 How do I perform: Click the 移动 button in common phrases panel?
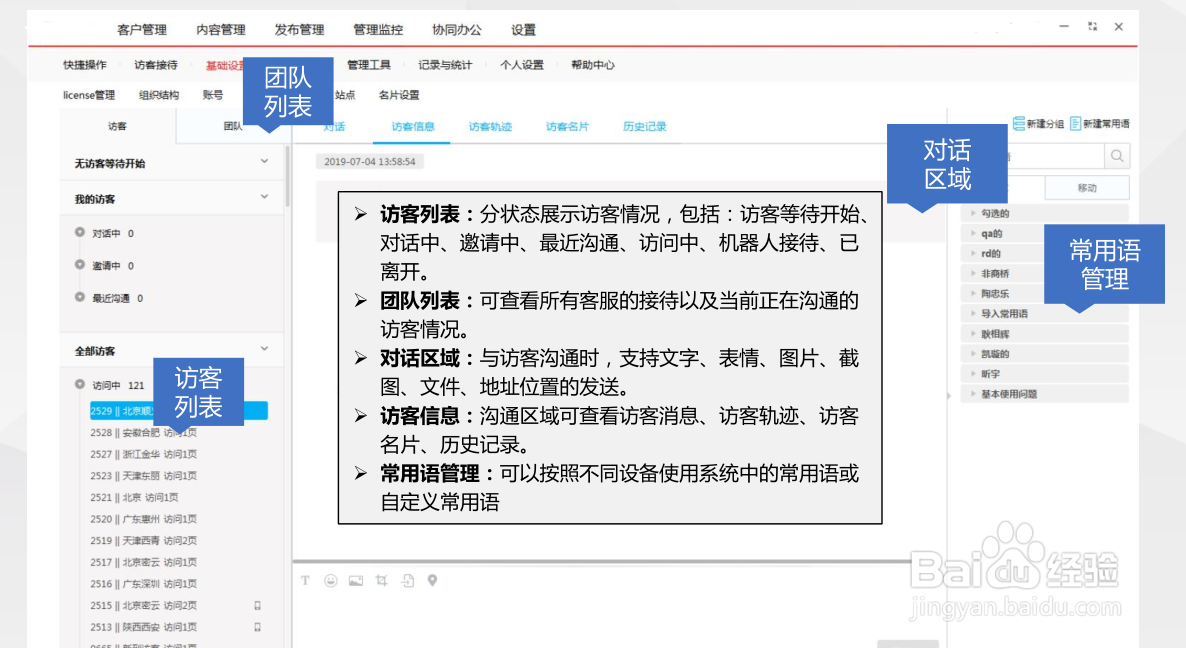tap(1087, 187)
